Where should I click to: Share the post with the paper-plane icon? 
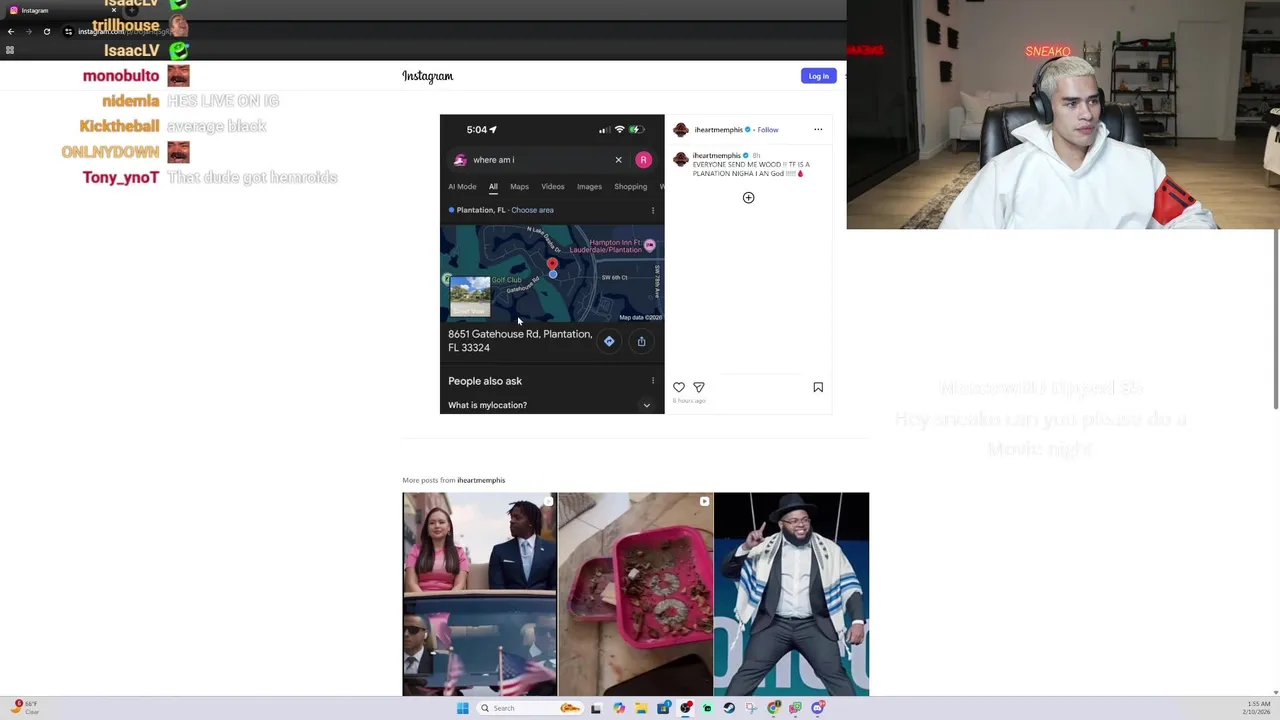coord(699,387)
